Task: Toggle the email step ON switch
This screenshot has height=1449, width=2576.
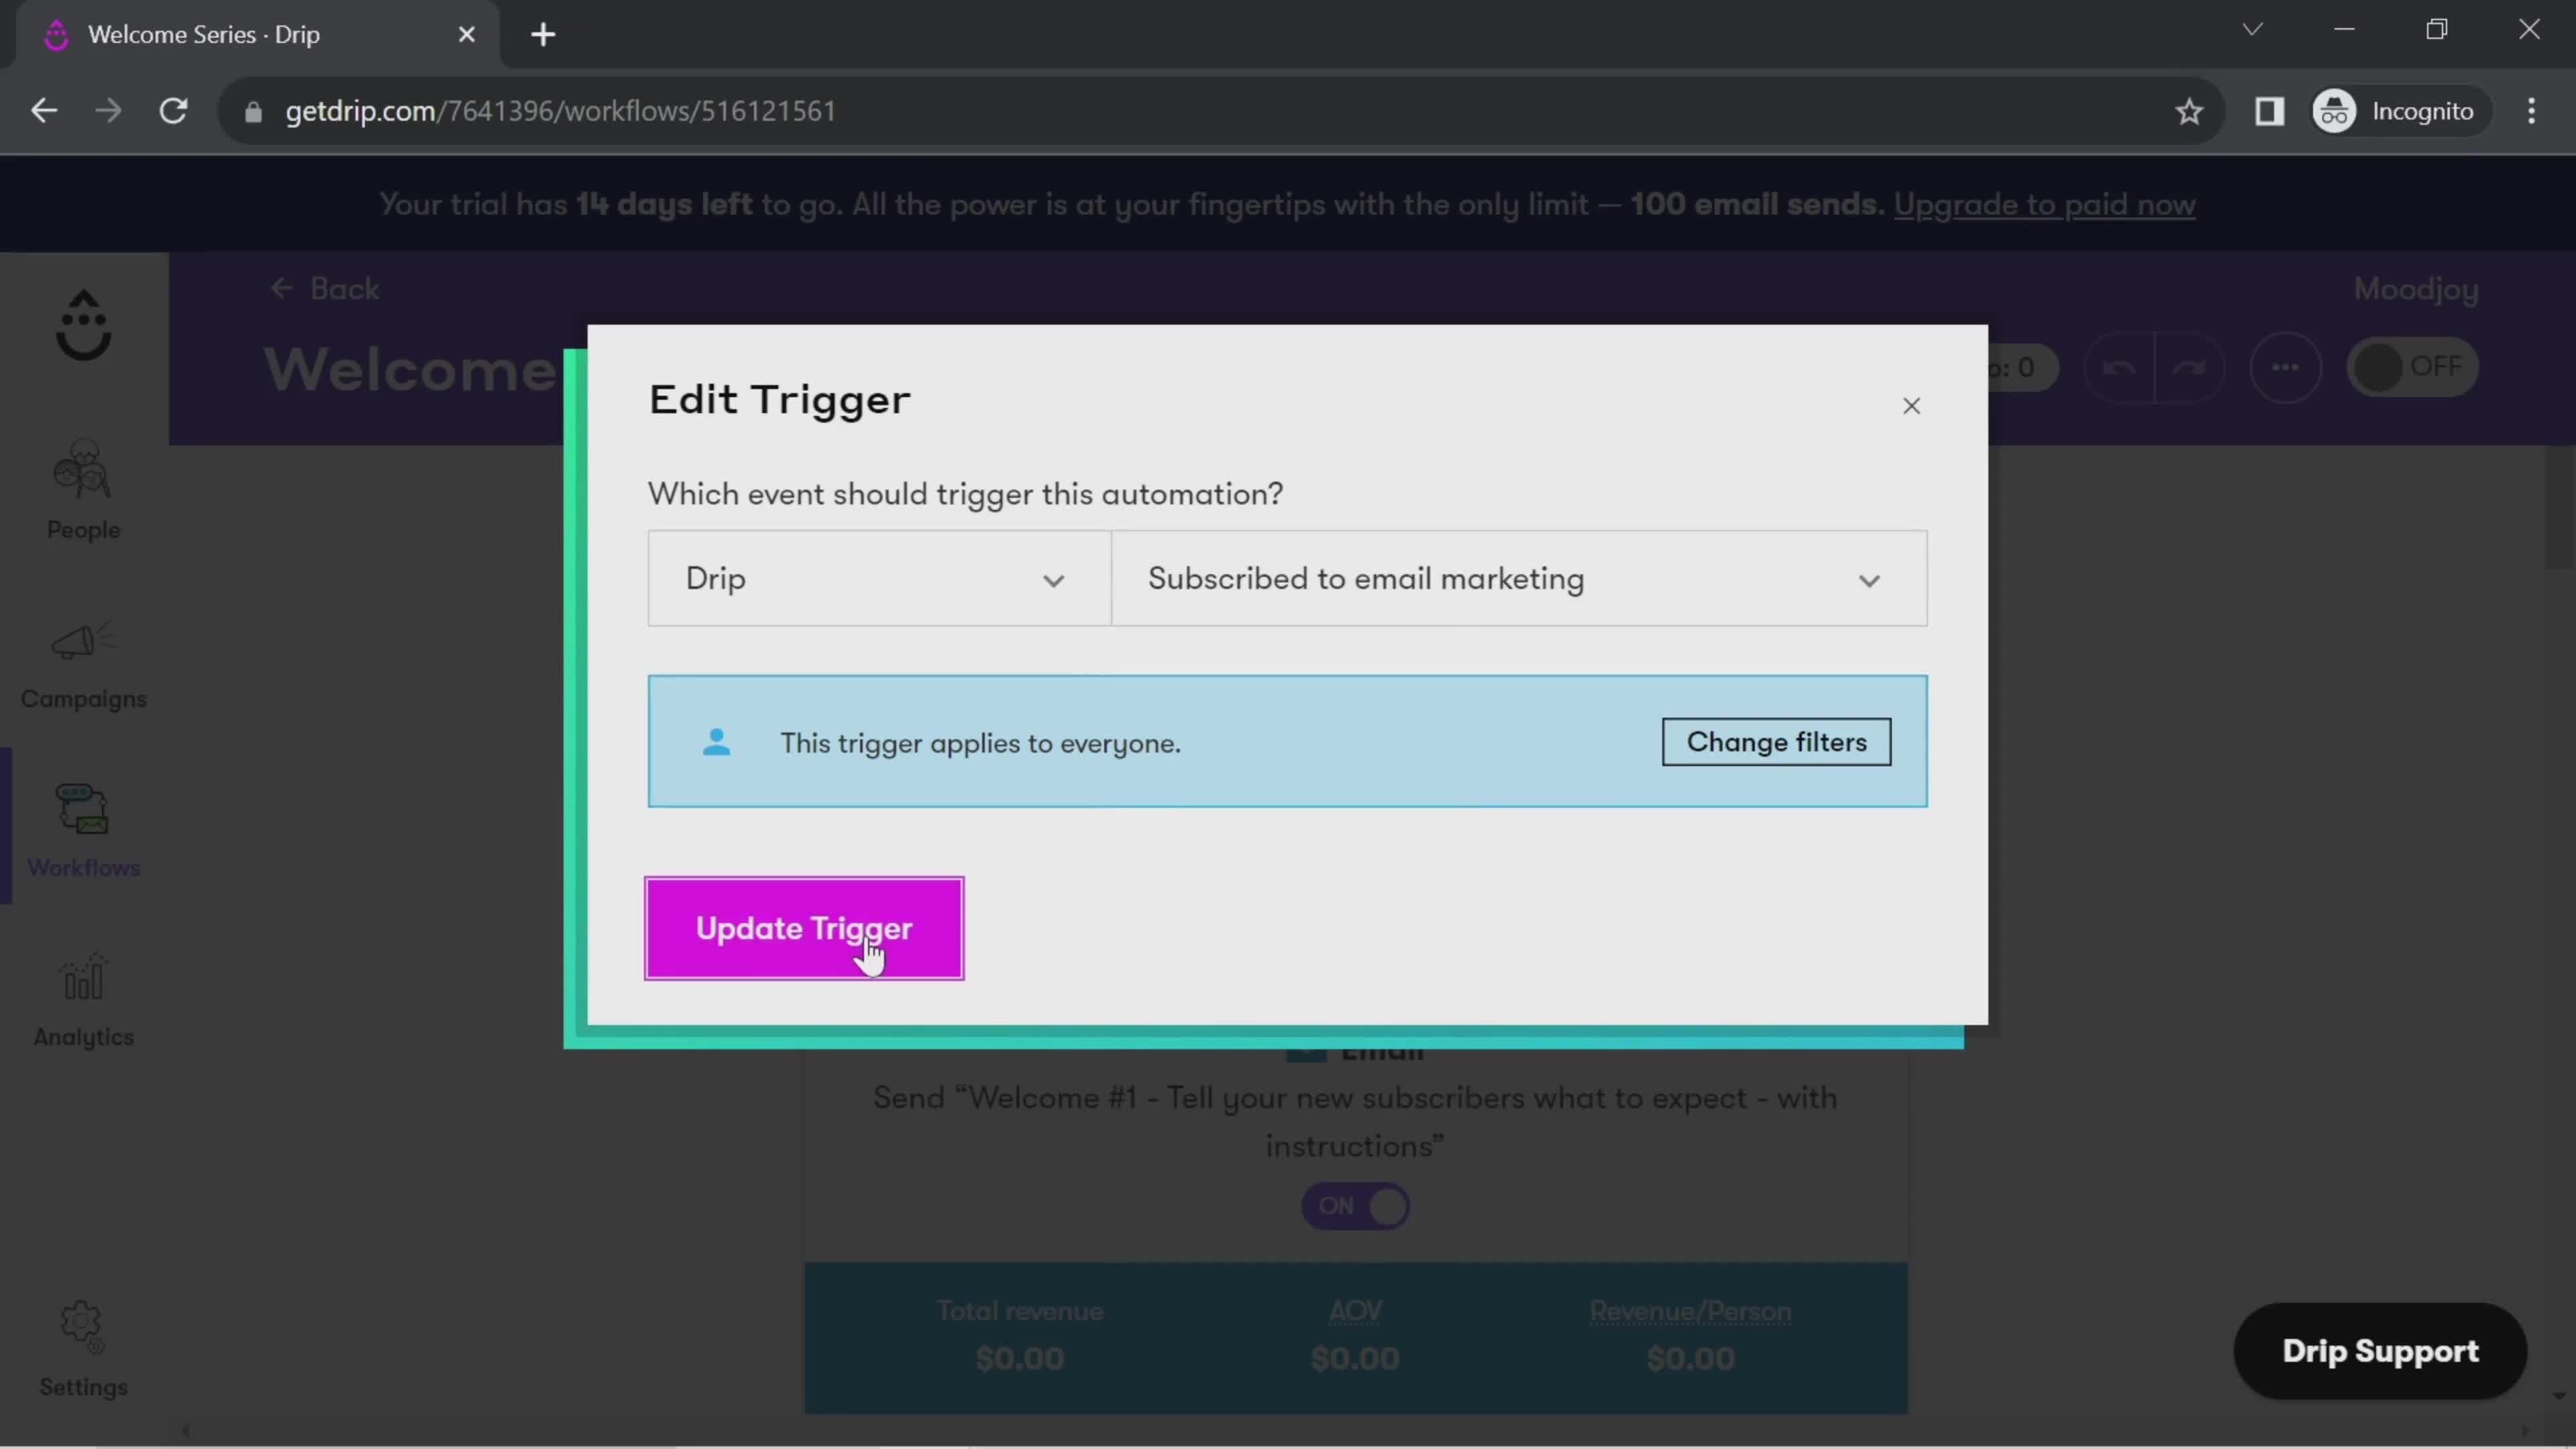Action: pos(1355,1205)
